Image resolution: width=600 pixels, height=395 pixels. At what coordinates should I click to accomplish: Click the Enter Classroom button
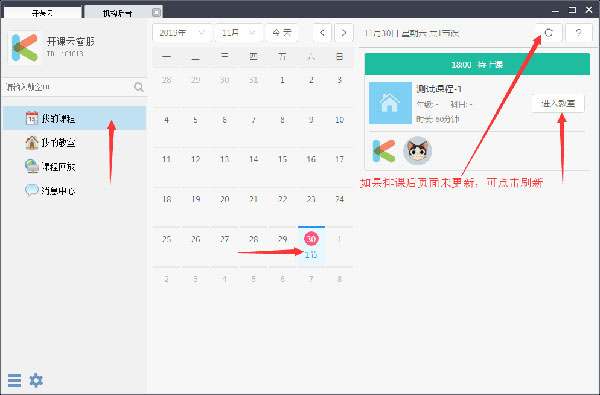click(558, 103)
